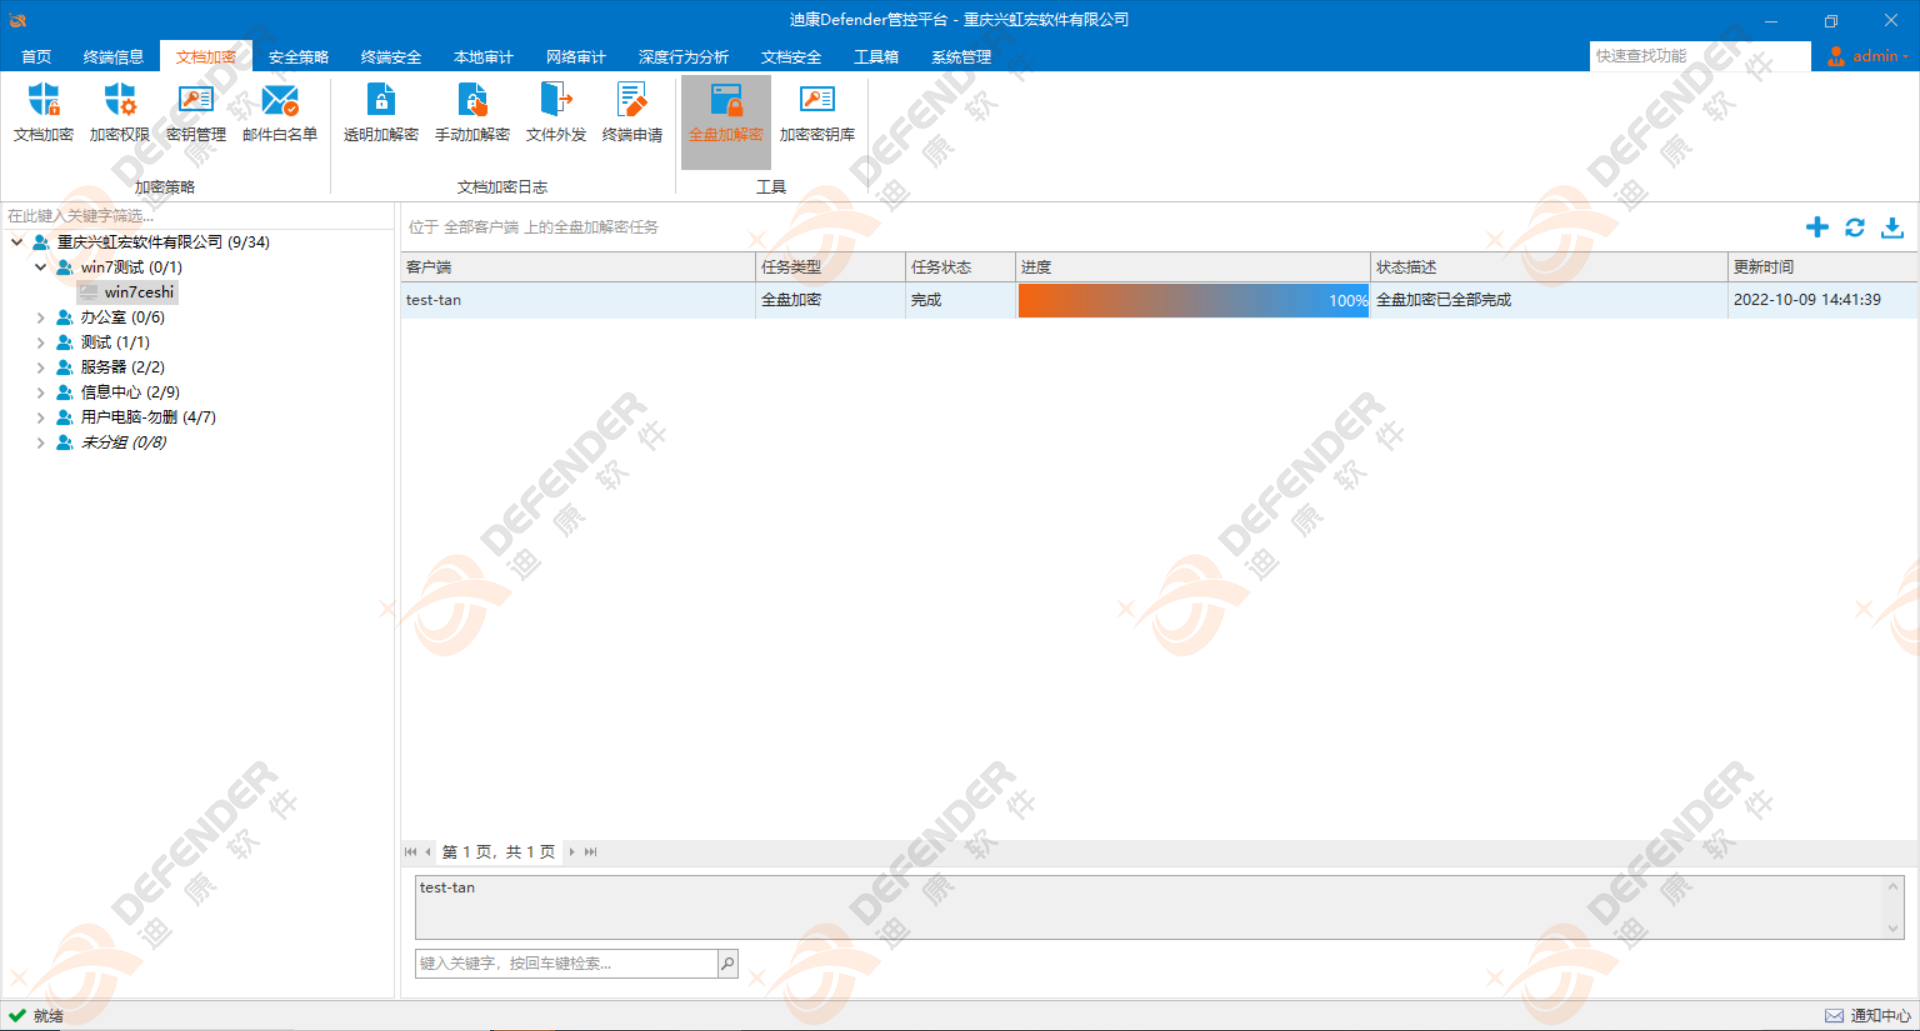1920x1031 pixels.
Task: Open the 手动加解密 log
Action: tap(472, 113)
